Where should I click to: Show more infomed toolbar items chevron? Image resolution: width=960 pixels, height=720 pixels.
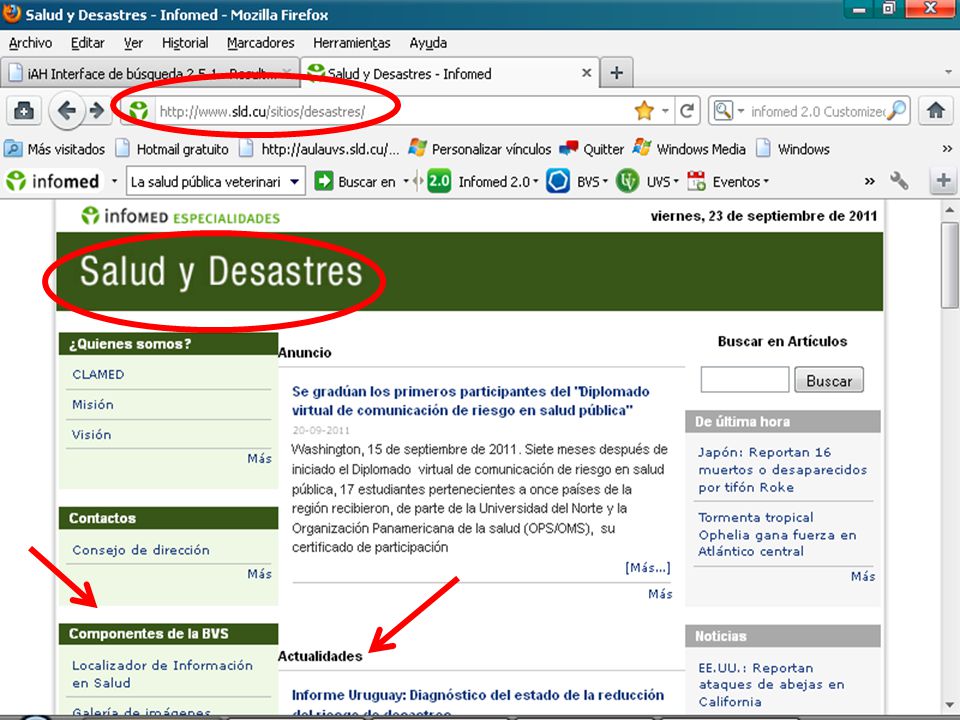869,181
